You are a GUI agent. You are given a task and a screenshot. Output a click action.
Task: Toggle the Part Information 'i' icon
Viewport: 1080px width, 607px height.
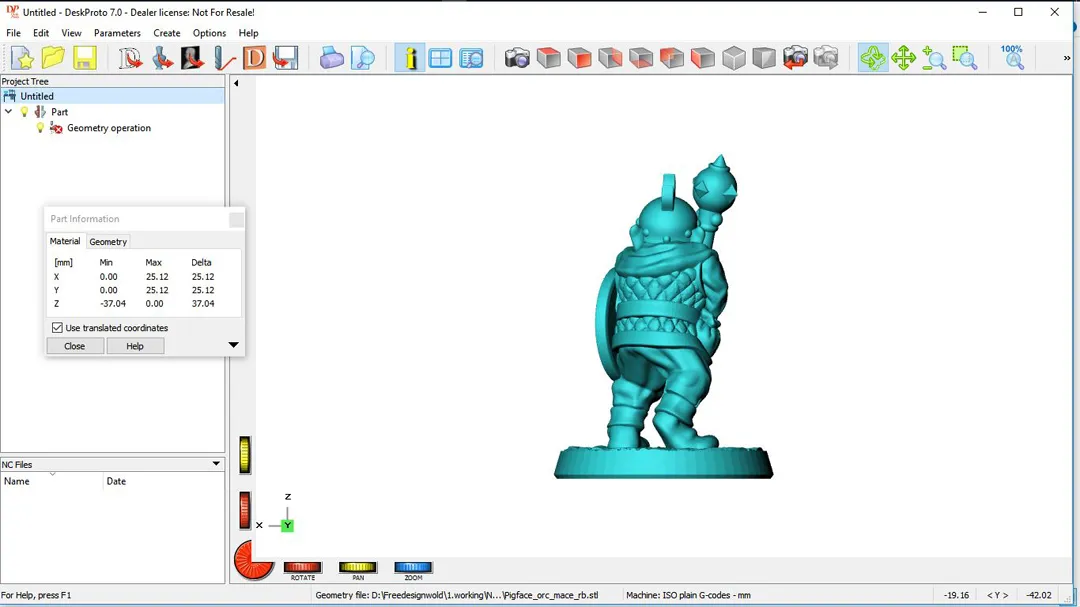click(x=409, y=58)
